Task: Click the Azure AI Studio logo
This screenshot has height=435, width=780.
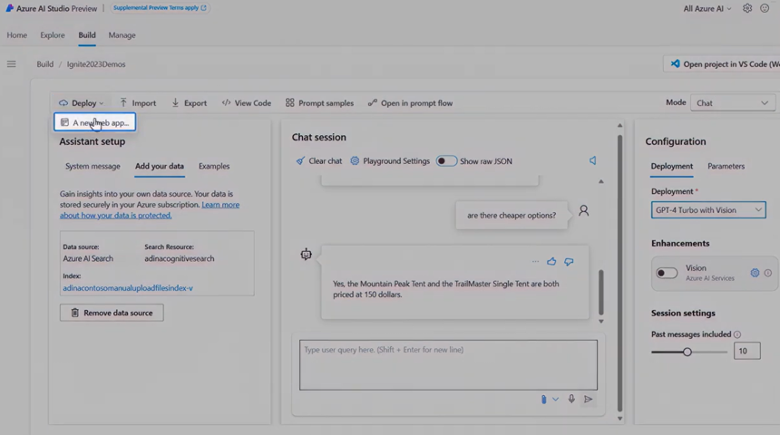Action: pos(9,8)
